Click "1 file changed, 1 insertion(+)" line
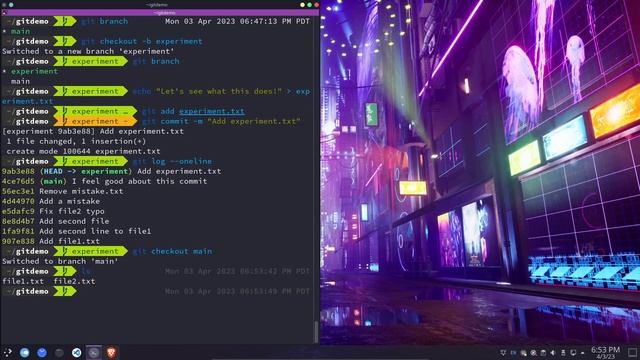Viewport: 640px width, 360px height. click(76, 141)
